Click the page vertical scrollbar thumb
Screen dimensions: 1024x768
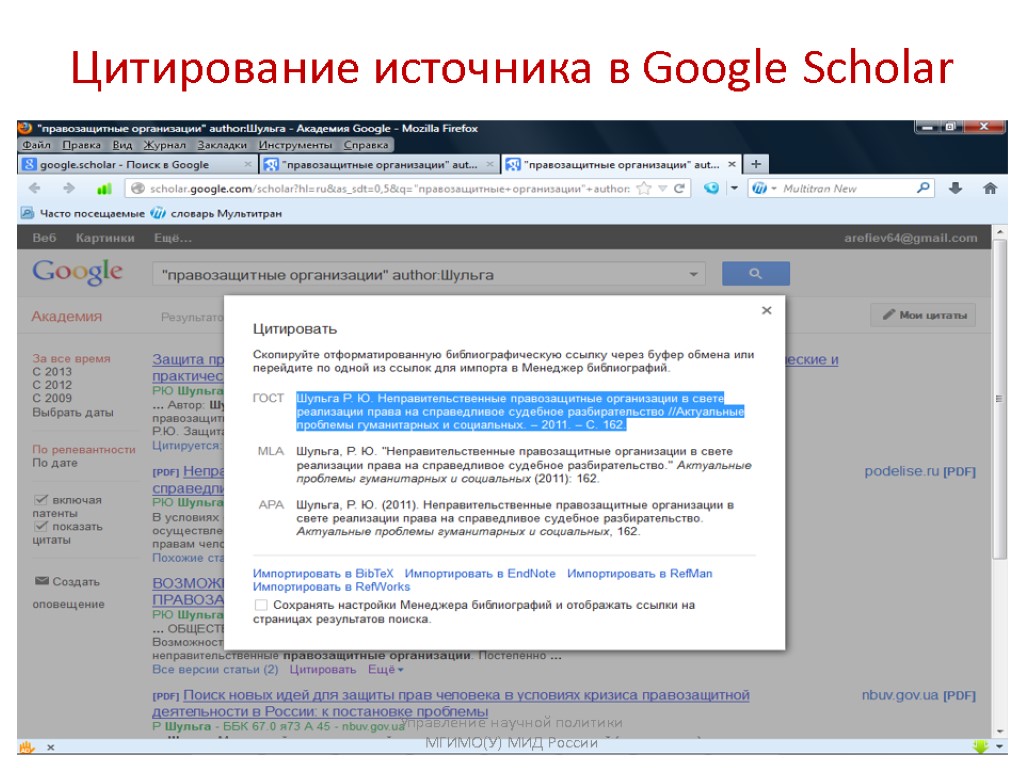pyautogui.click(x=999, y=398)
